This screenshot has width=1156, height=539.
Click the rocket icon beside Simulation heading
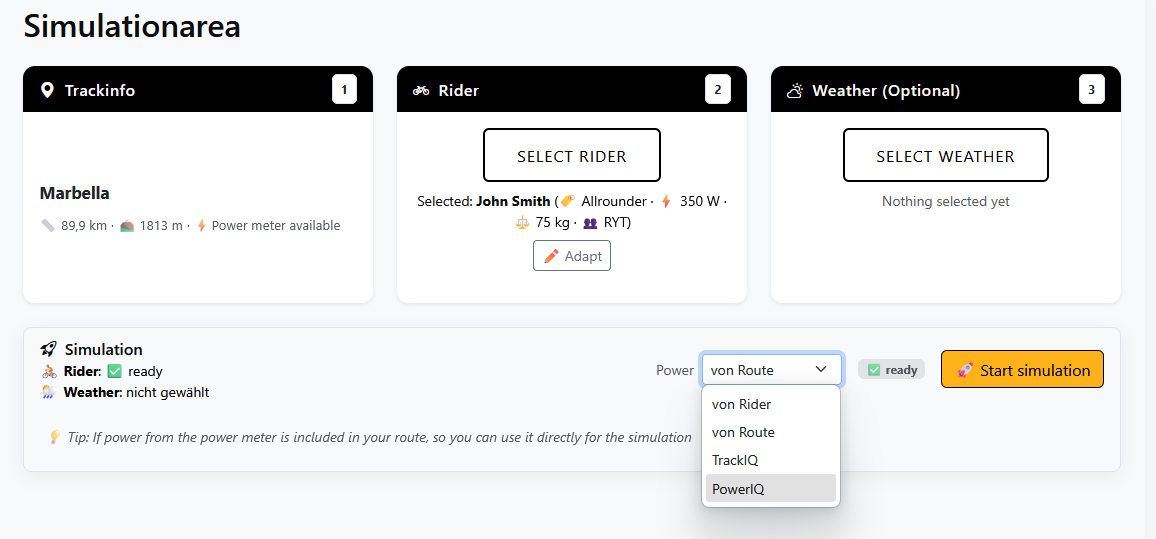(48, 349)
